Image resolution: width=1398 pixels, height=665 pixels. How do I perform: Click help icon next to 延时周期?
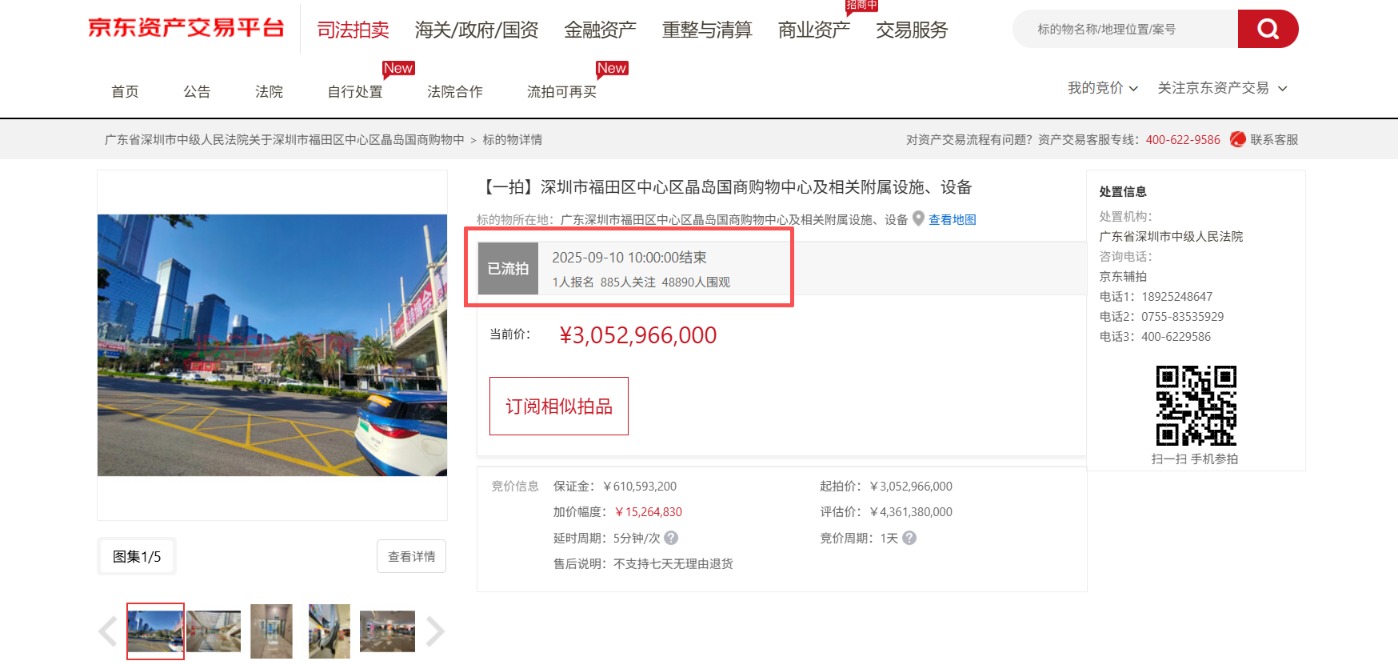671,538
